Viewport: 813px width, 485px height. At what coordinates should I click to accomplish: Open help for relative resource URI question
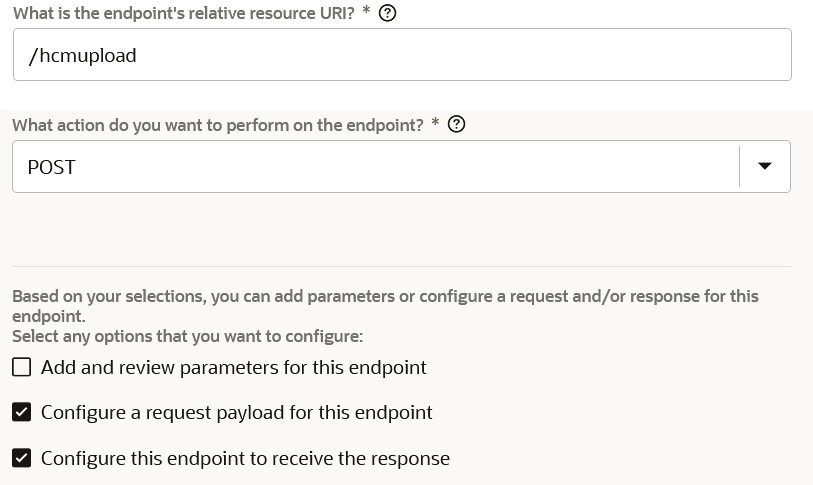pyautogui.click(x=388, y=13)
